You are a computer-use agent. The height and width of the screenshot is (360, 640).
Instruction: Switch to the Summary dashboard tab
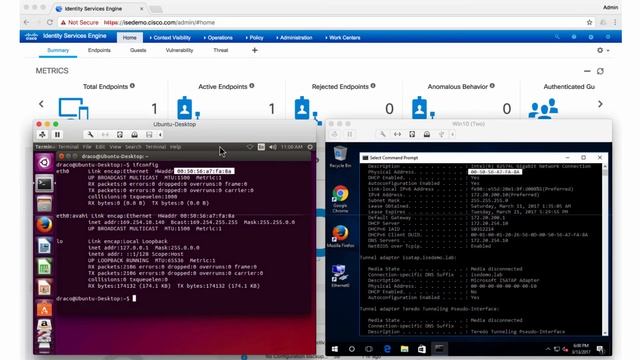pyautogui.click(x=58, y=50)
